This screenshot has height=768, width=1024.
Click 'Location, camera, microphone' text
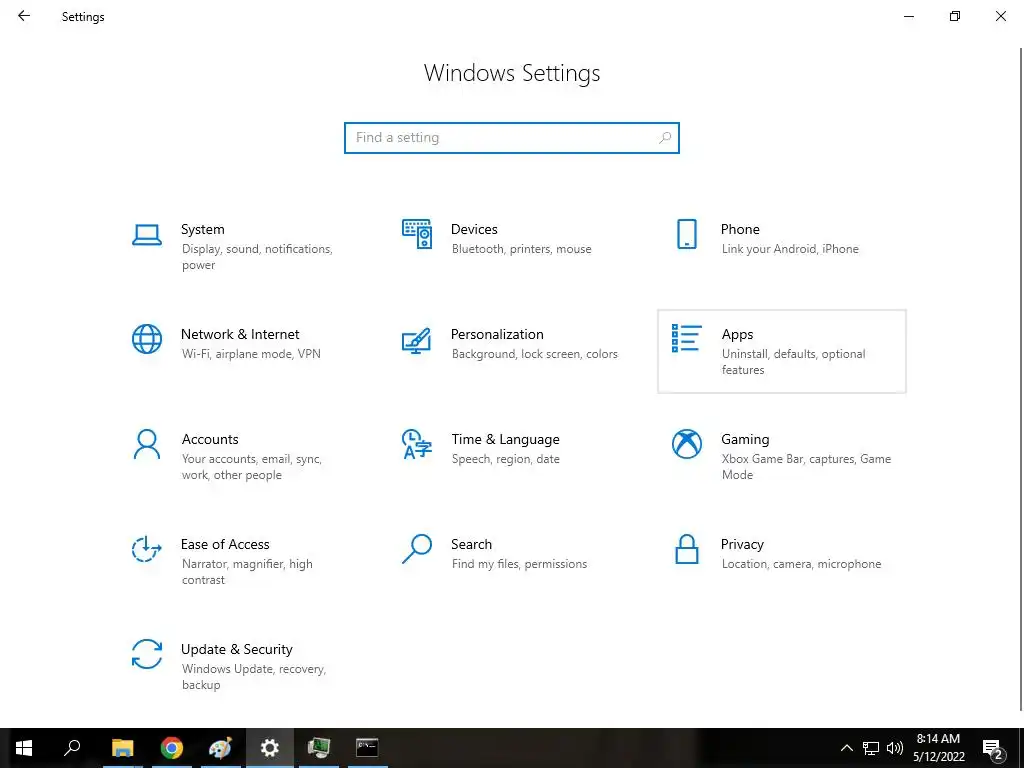coord(801,564)
